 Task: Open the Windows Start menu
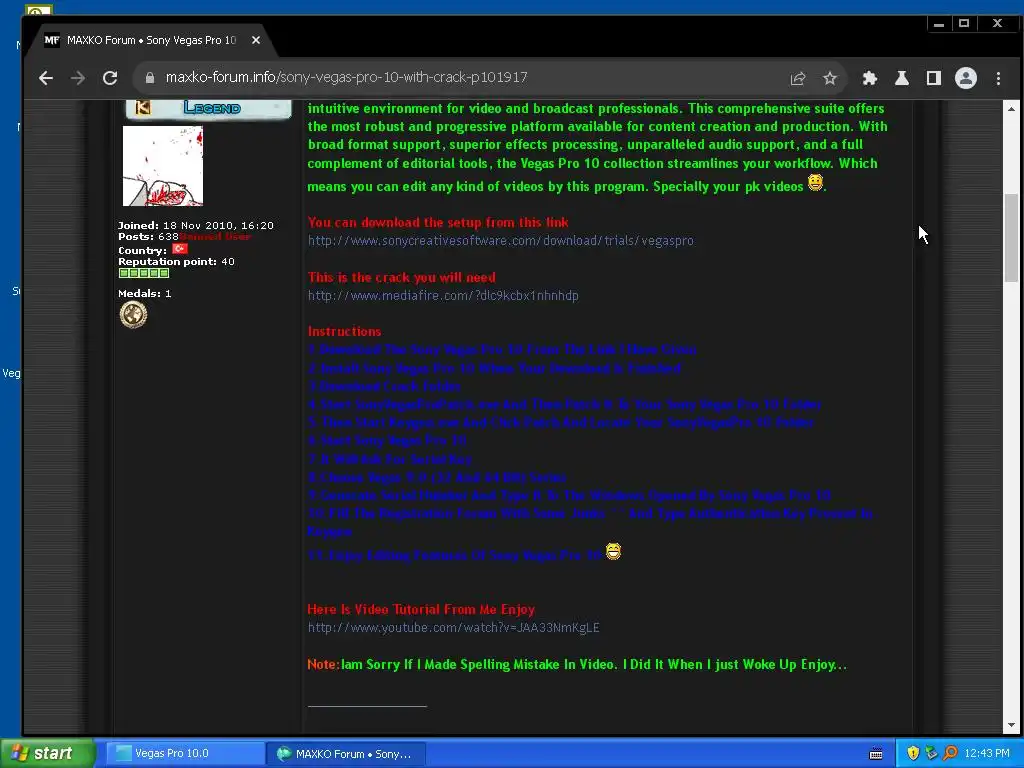47,753
